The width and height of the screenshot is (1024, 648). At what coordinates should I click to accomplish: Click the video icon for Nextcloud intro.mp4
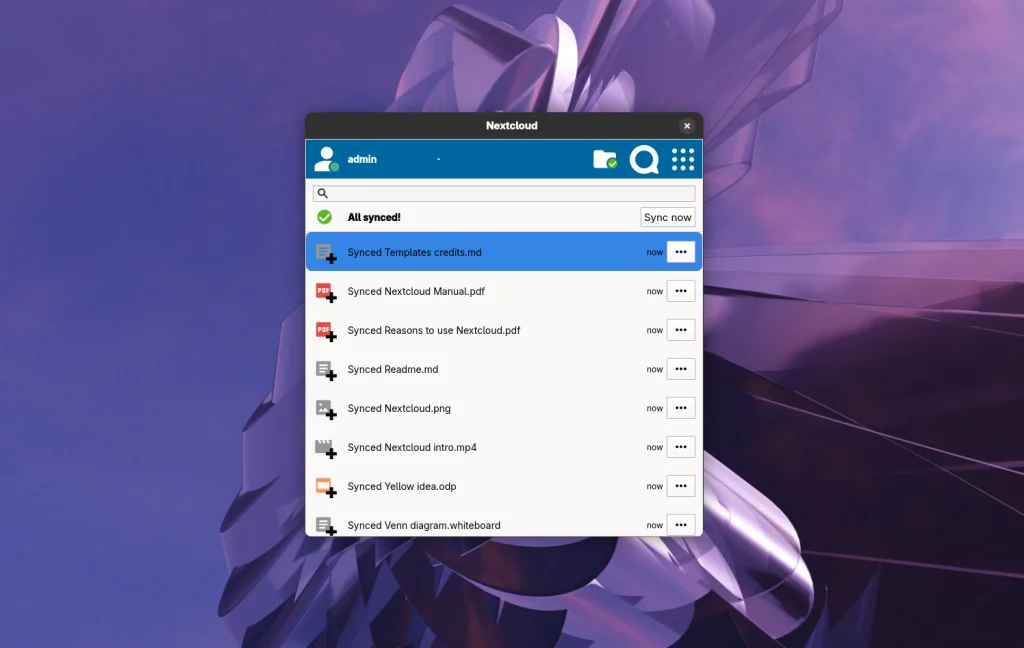coord(324,447)
